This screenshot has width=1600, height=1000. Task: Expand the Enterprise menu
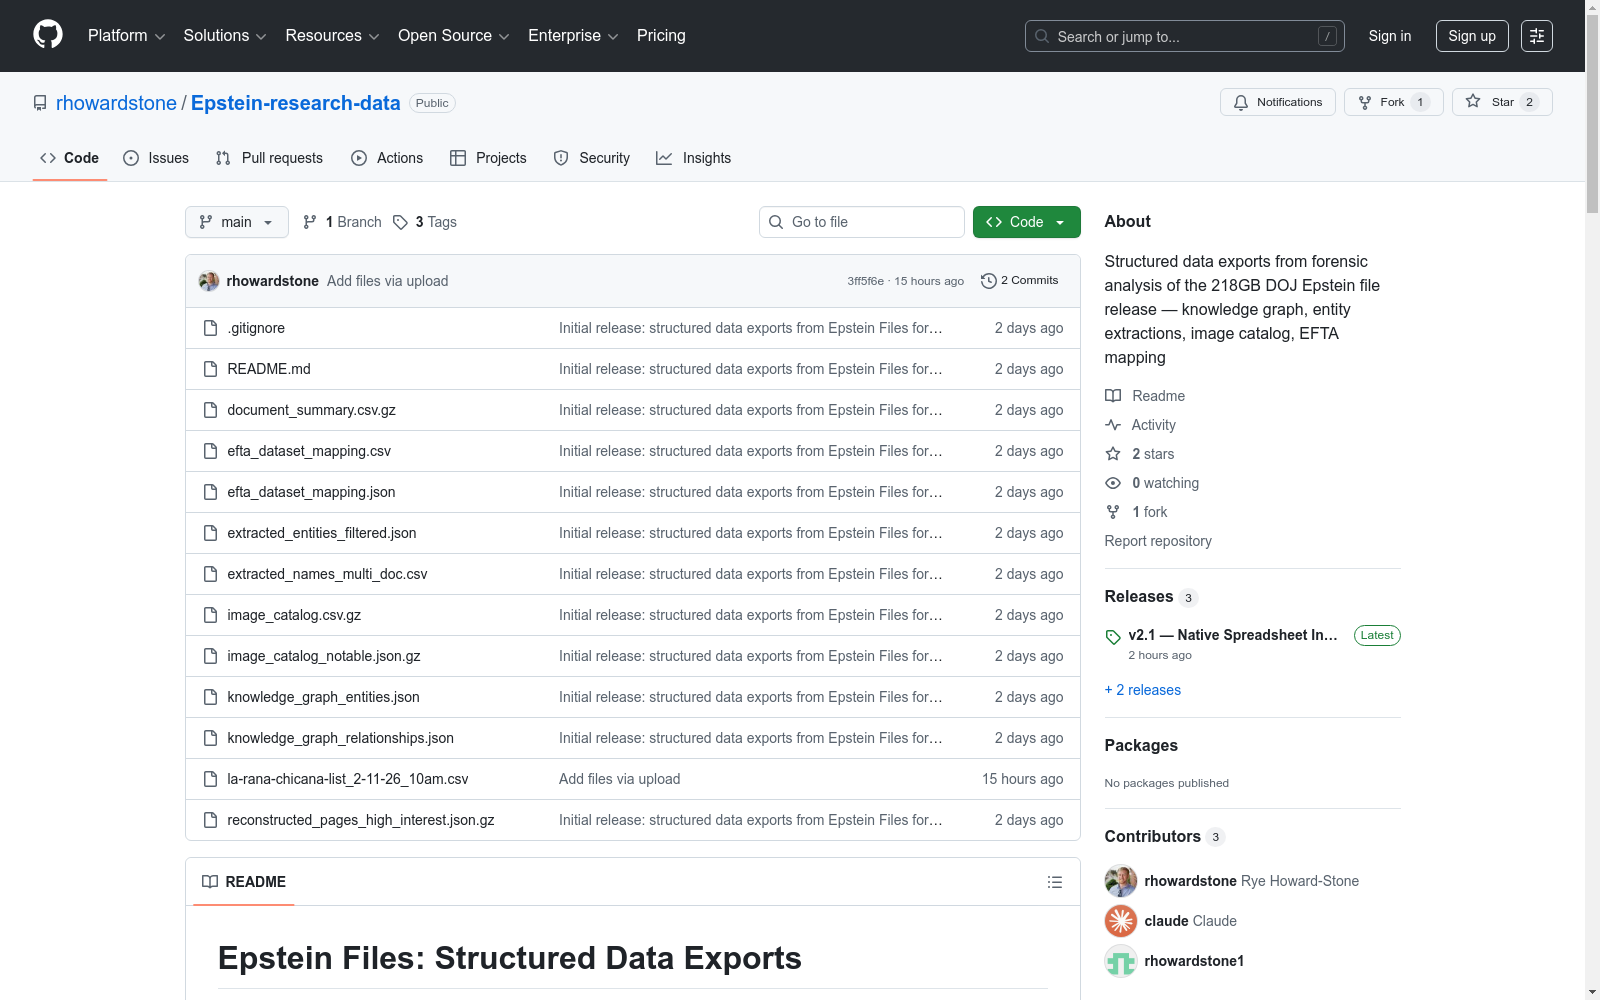(x=573, y=36)
